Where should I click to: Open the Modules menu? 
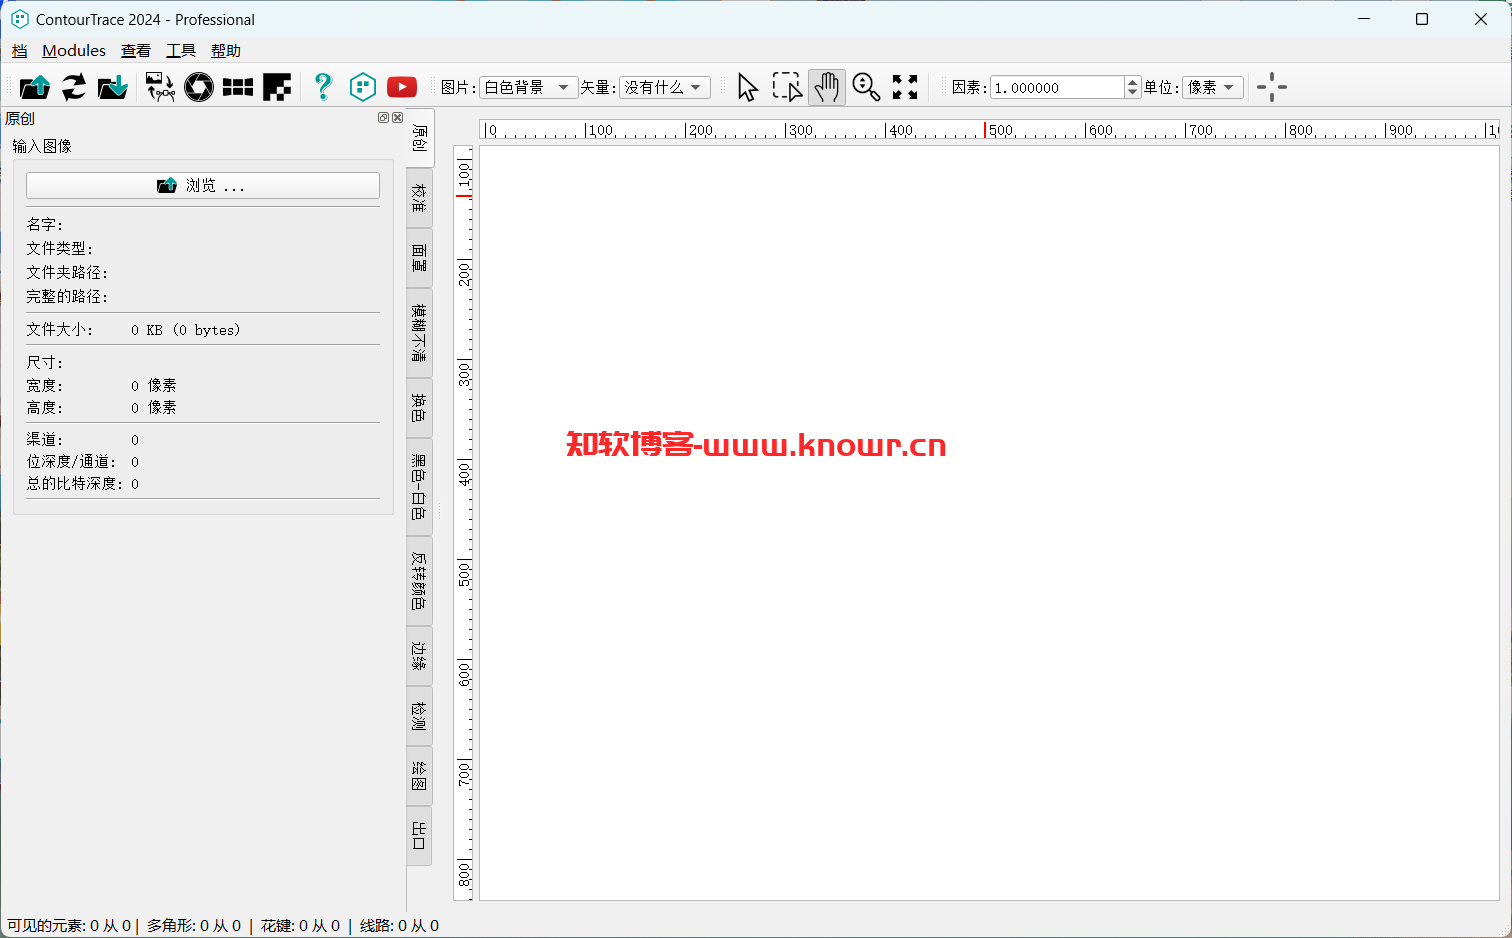74,51
